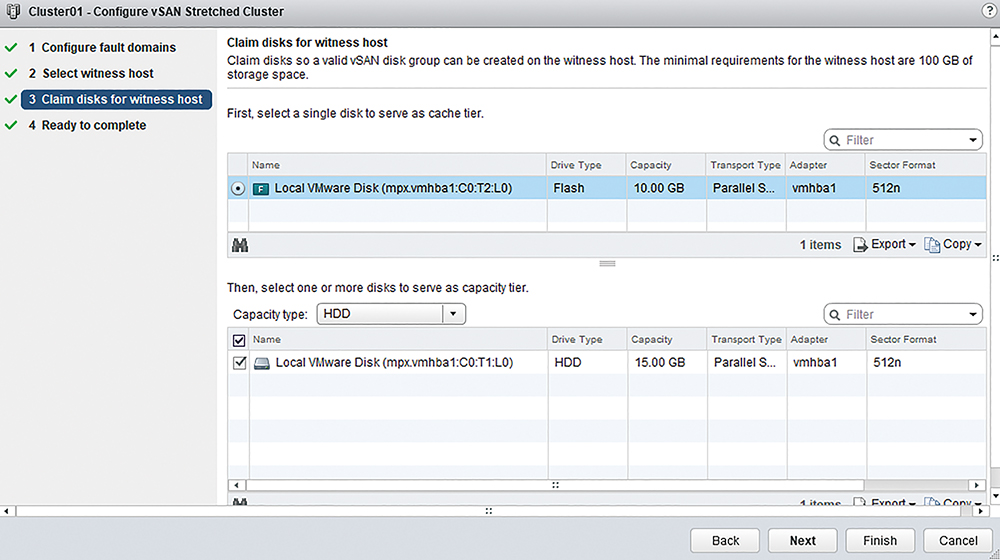
Task: Open the Copy menu under cache tier table
Action: pos(953,244)
